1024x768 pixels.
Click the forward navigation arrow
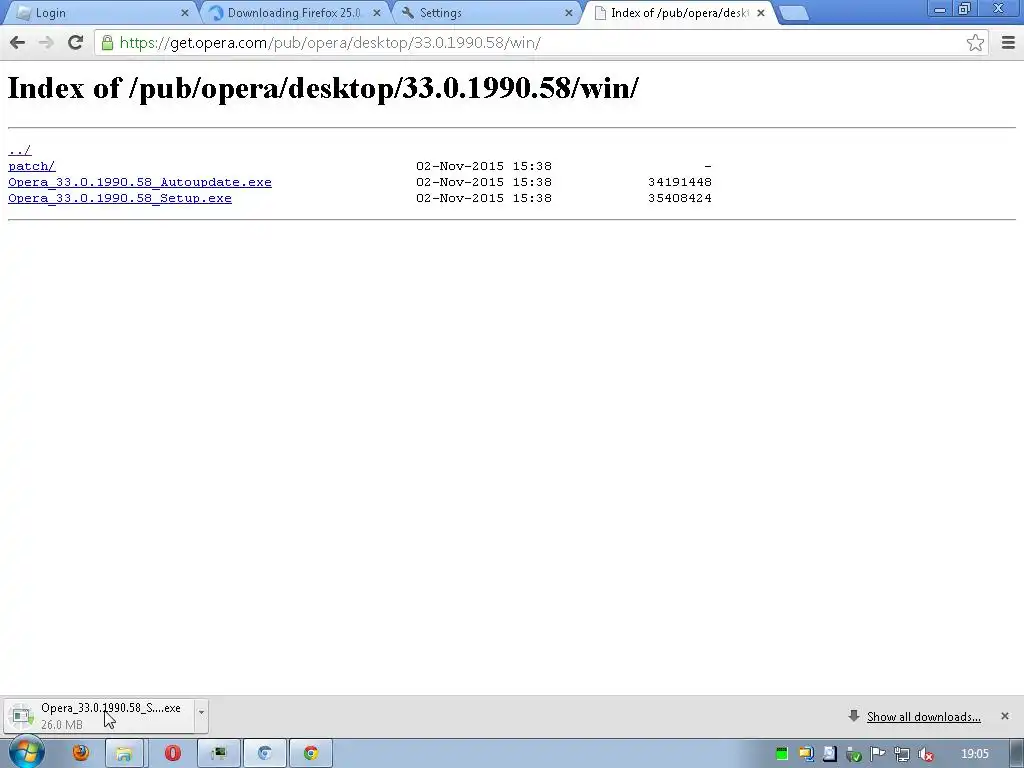(46, 43)
